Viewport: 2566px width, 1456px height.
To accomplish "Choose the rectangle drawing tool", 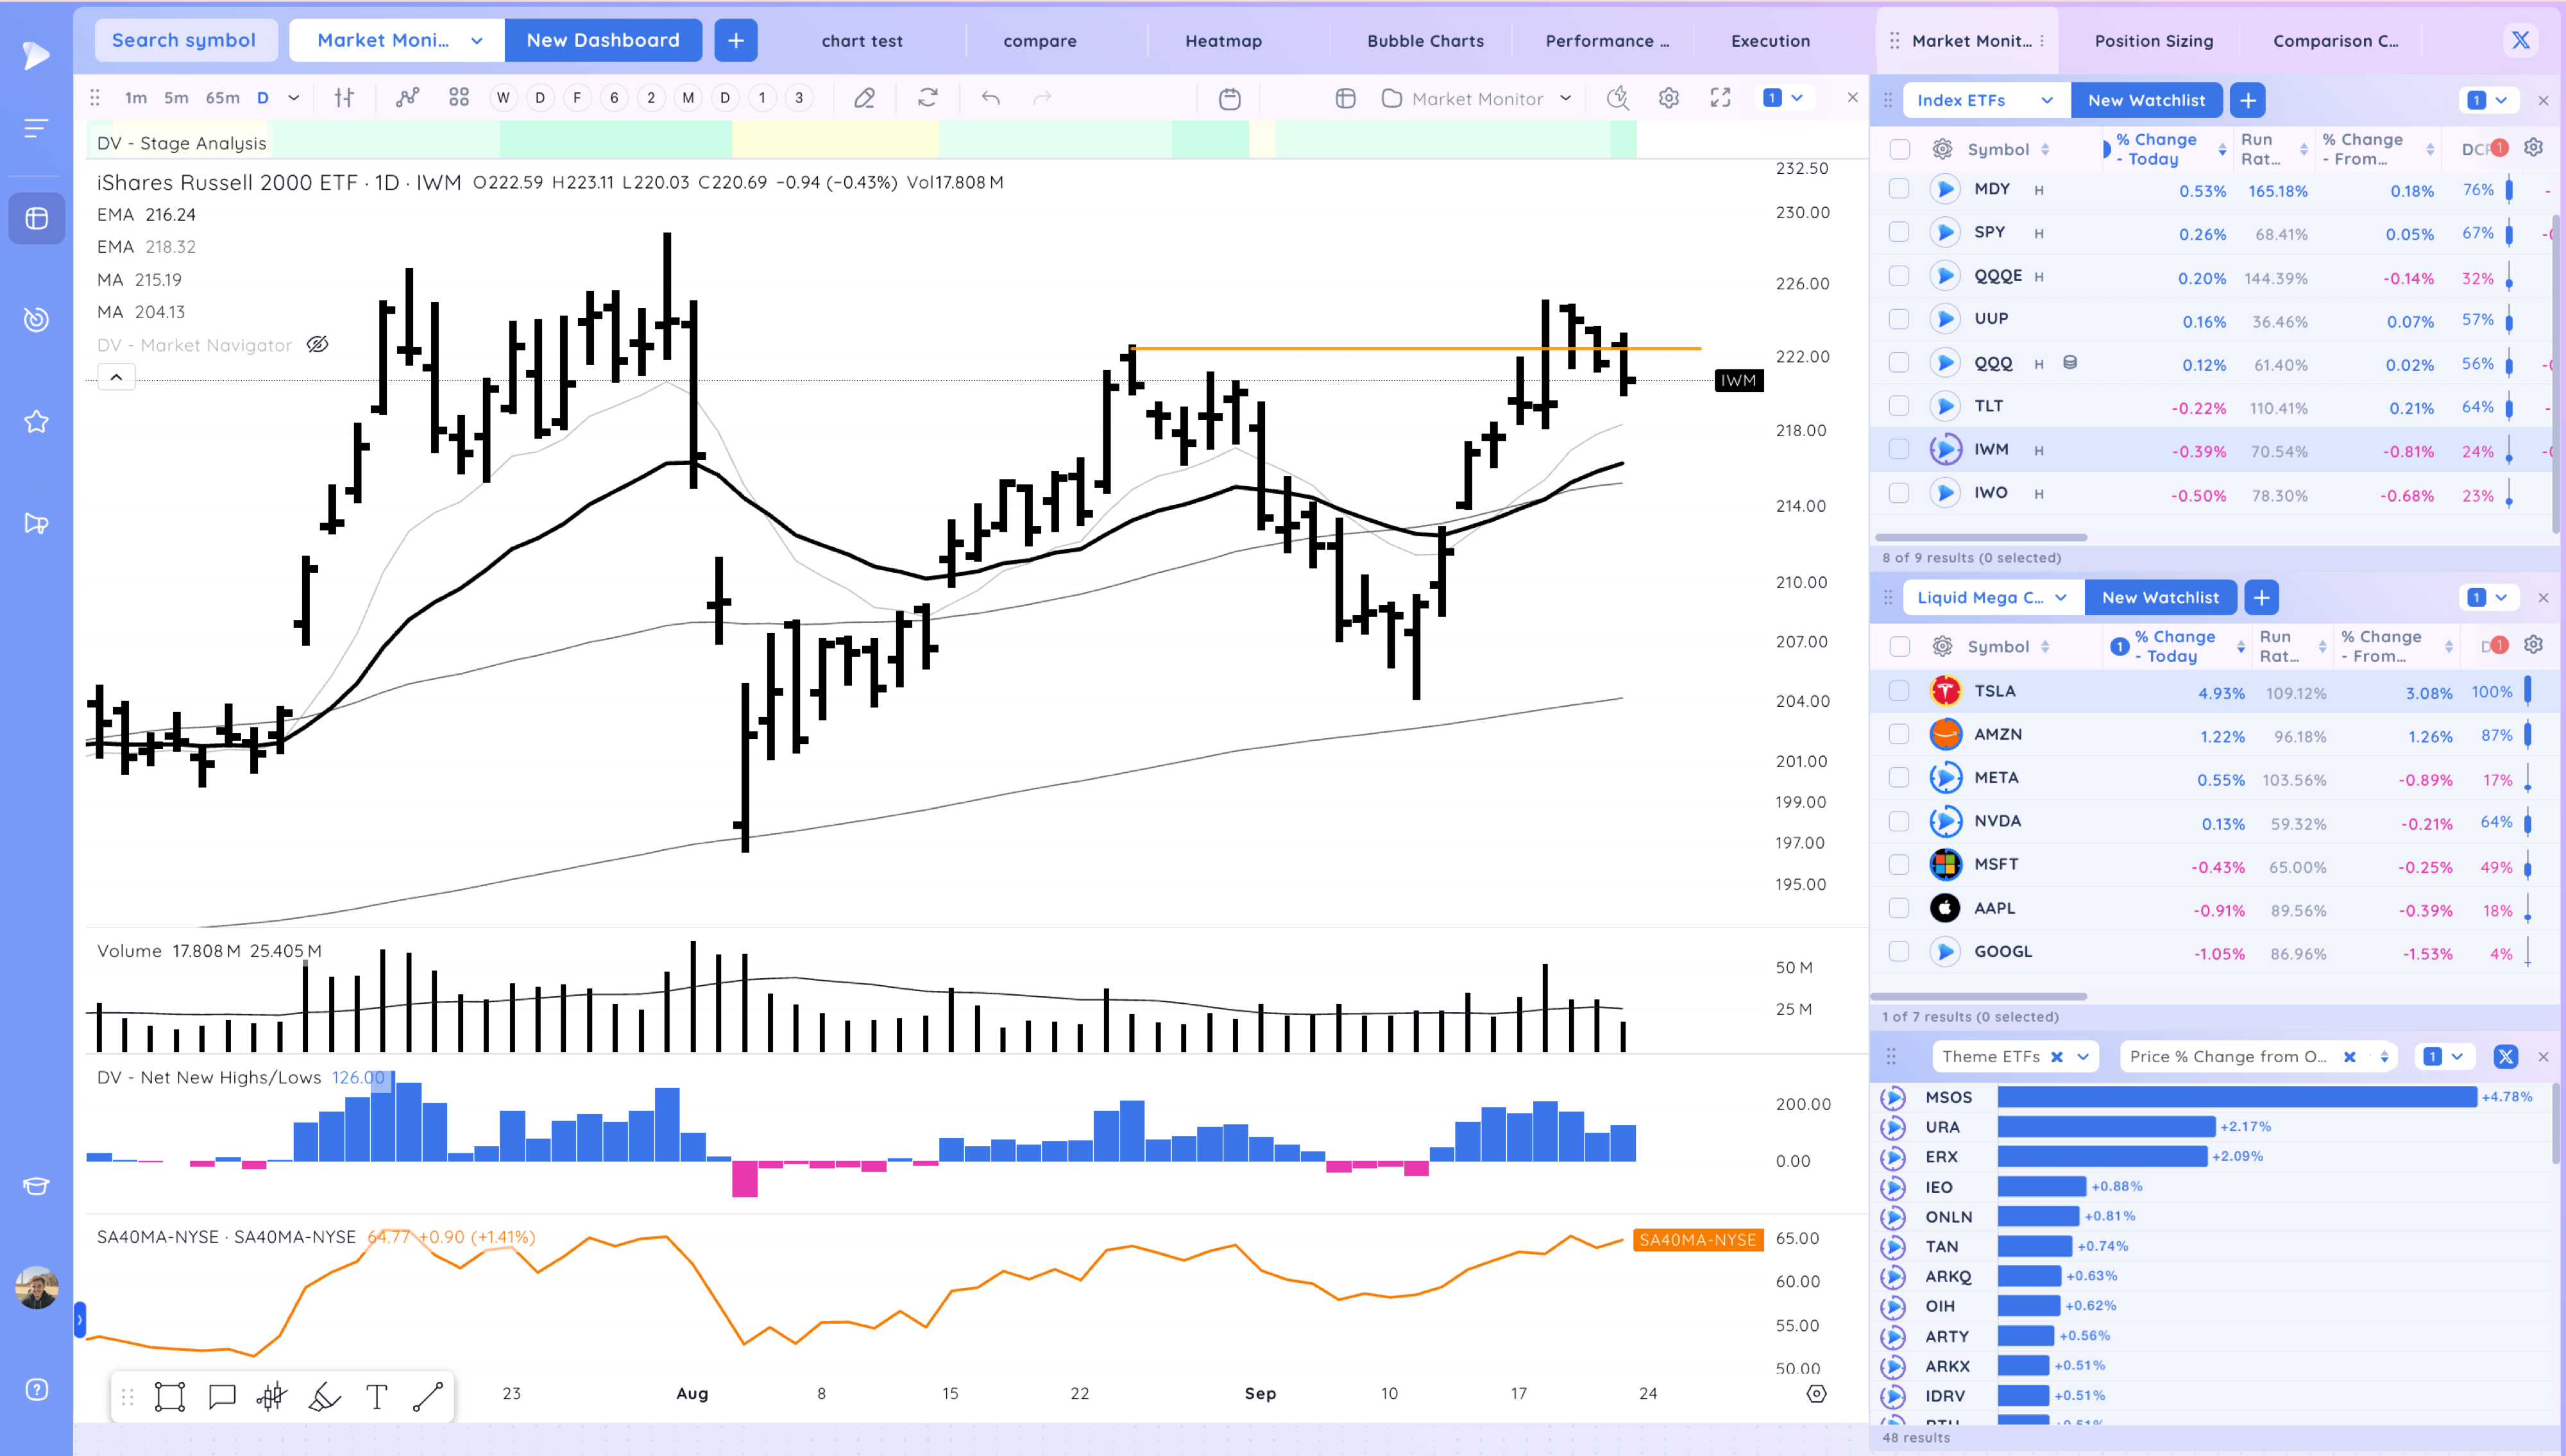I will (169, 1396).
